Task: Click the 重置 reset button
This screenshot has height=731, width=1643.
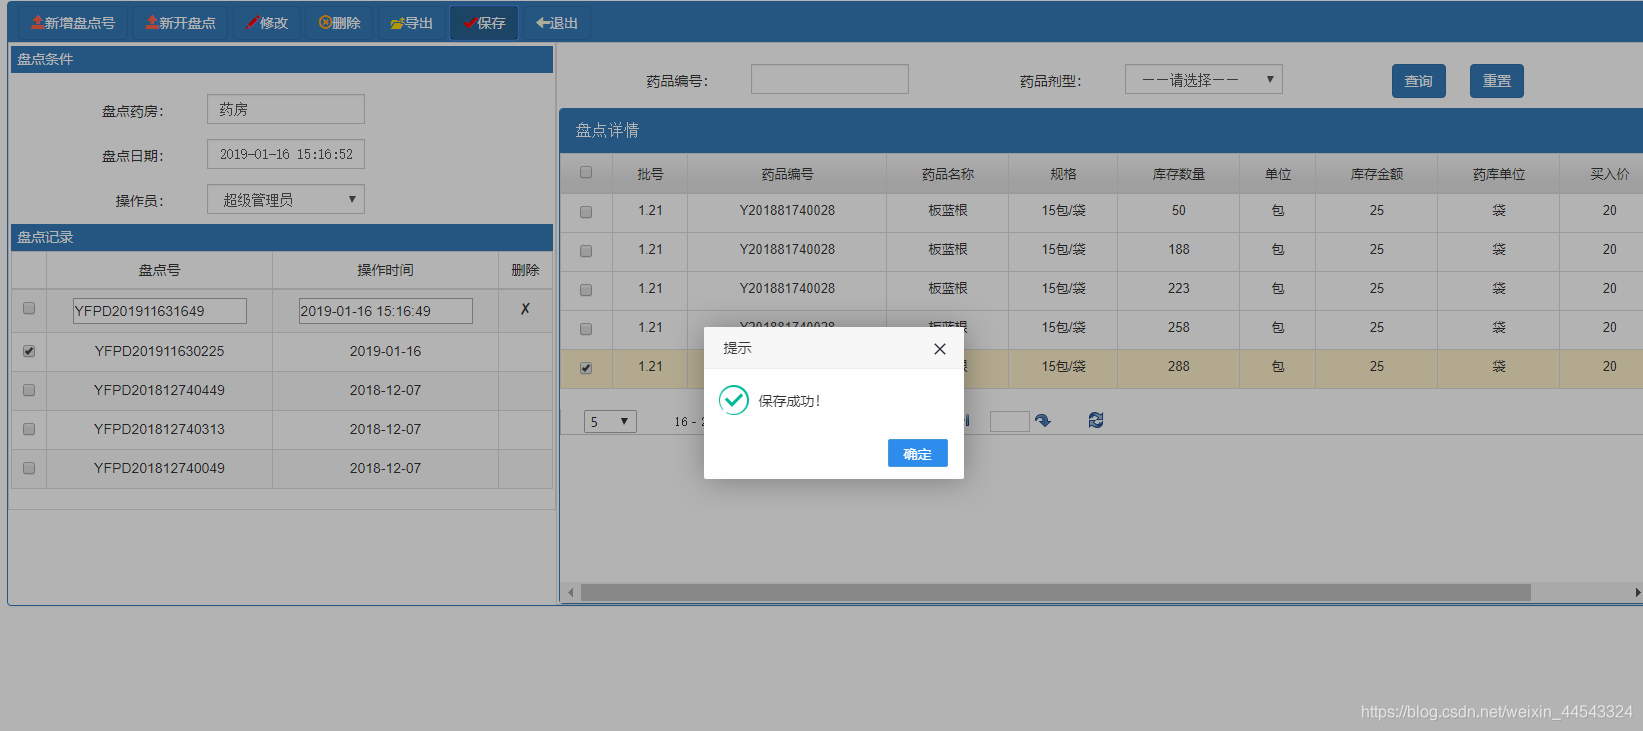Action: [x=1497, y=81]
